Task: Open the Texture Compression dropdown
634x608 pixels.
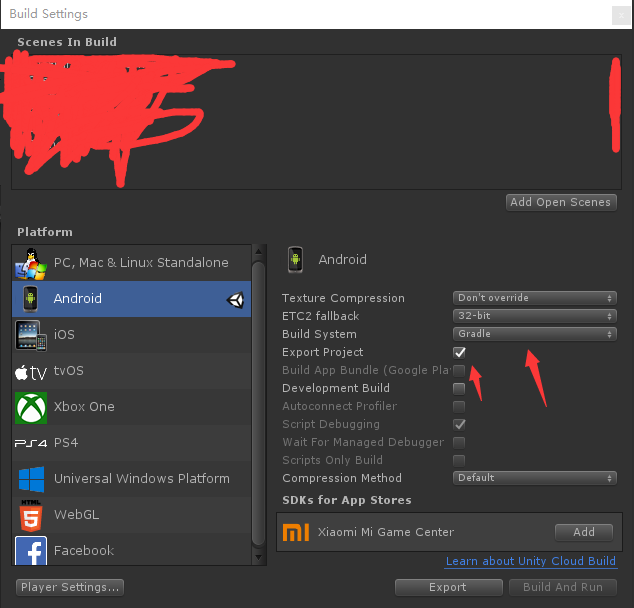Action: click(x=535, y=298)
